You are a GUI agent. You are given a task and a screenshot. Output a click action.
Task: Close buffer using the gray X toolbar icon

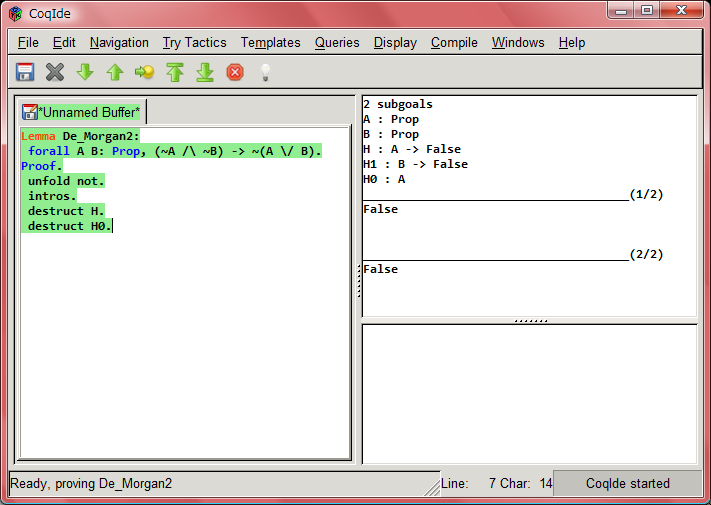[55, 72]
